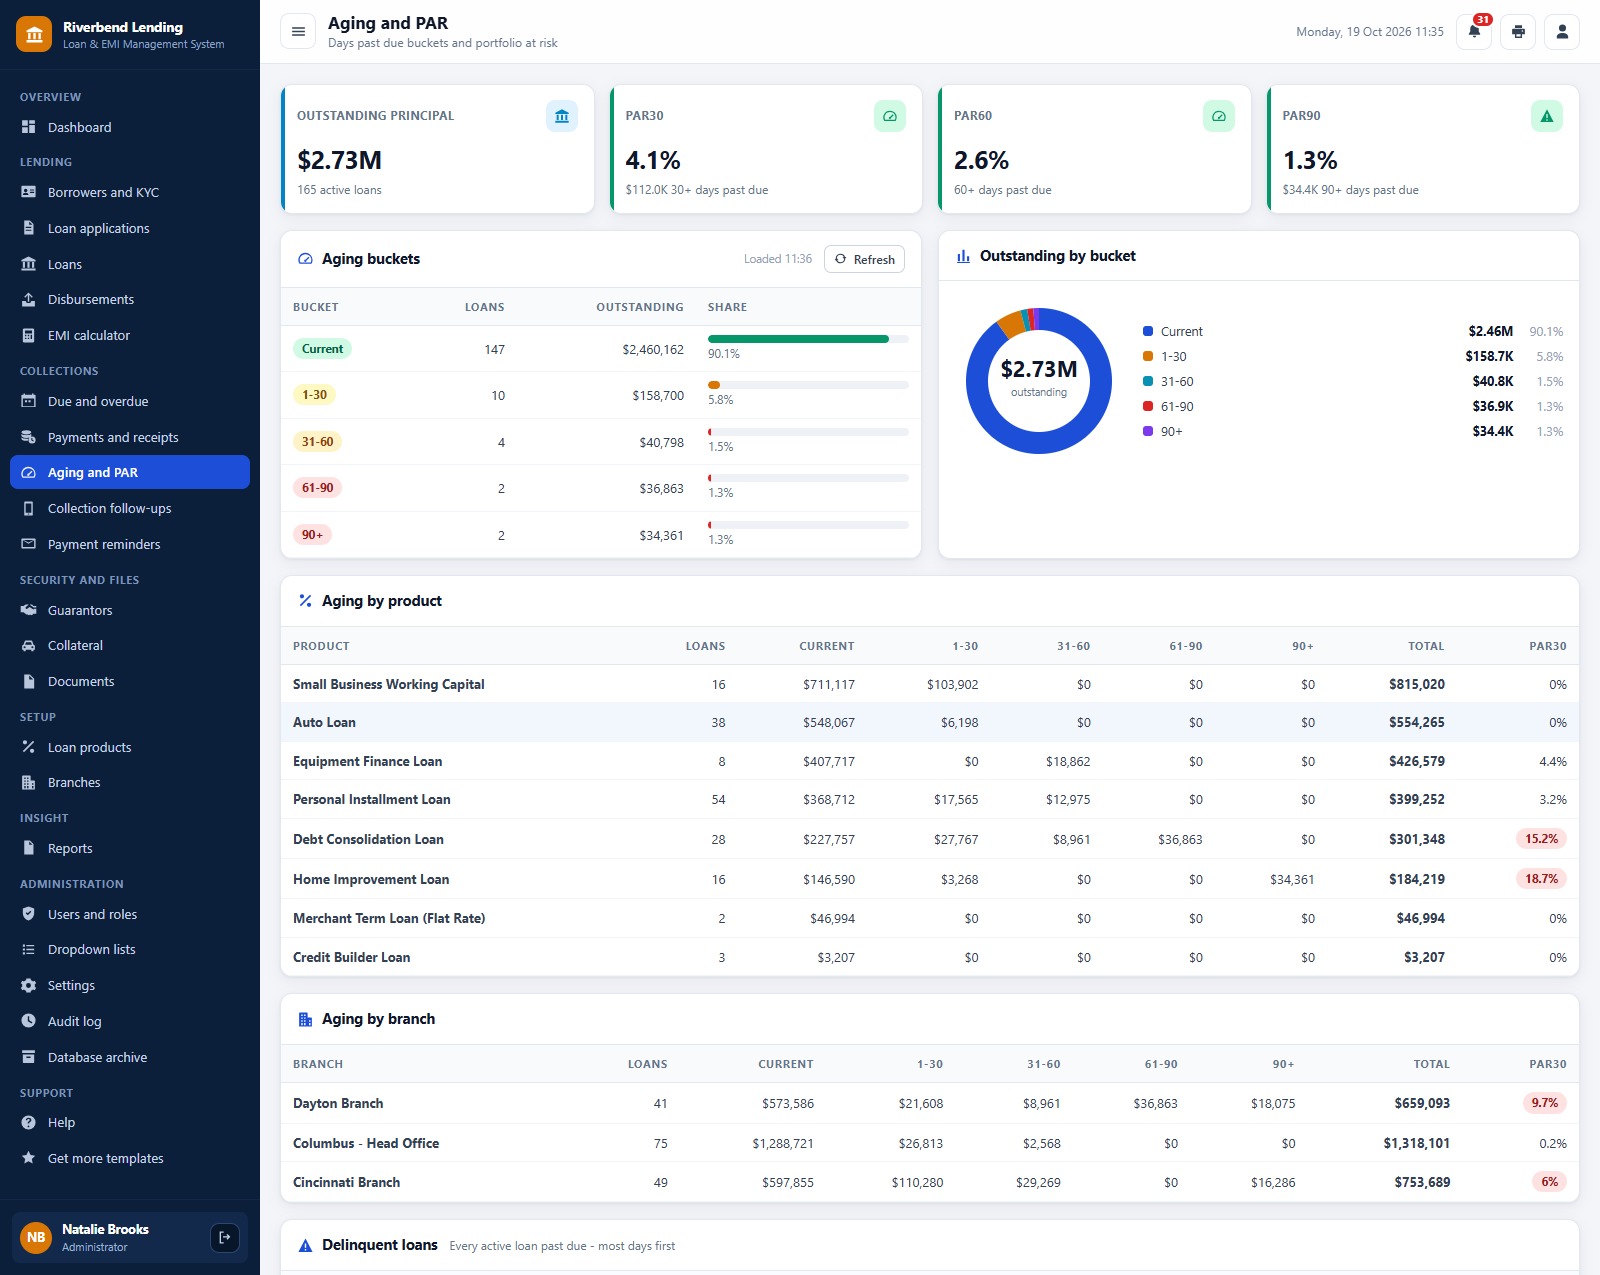Navigate to Payments and receipts
Image resolution: width=1600 pixels, height=1275 pixels.
coord(130,437)
